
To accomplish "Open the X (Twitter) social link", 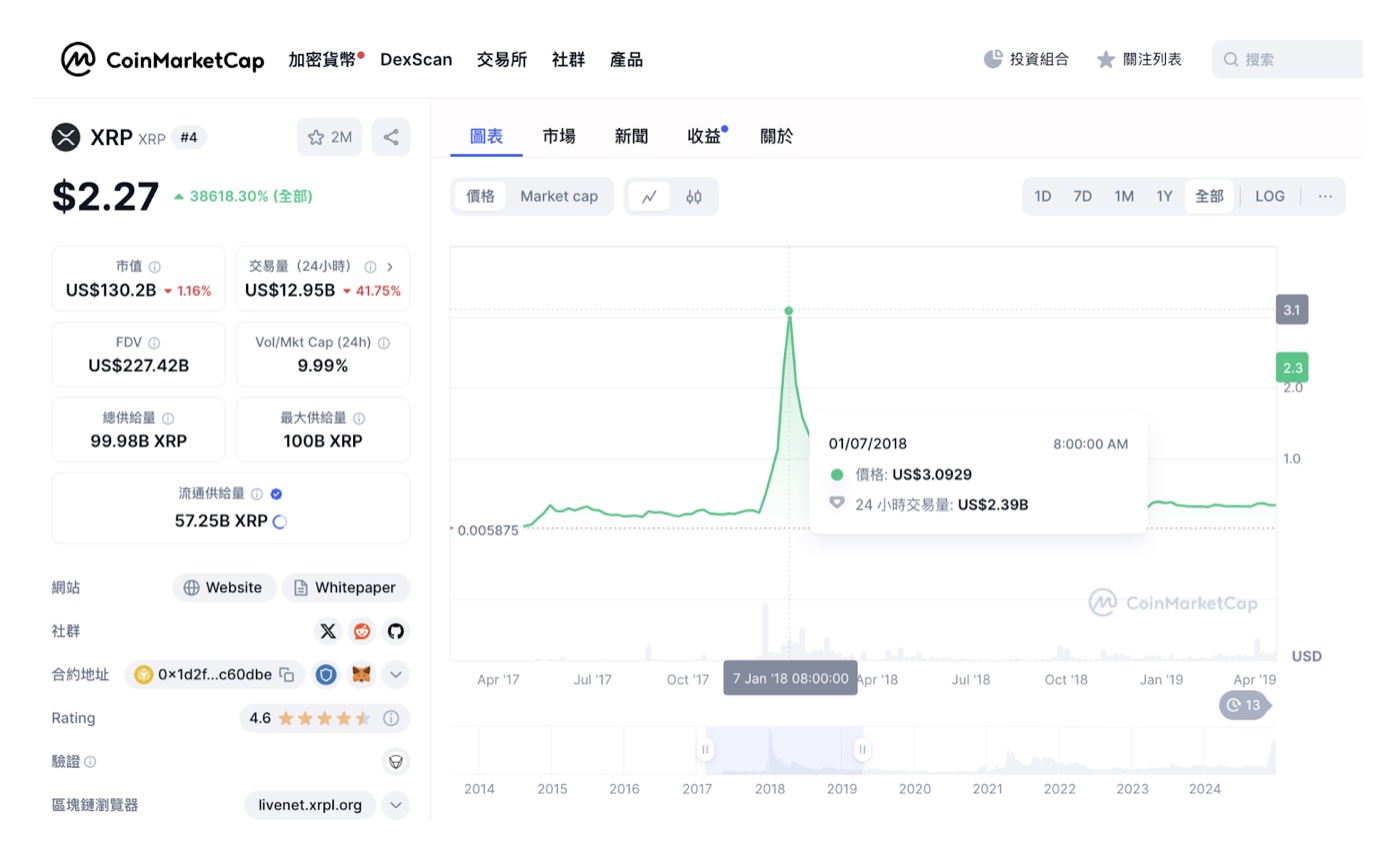I will (328, 631).
